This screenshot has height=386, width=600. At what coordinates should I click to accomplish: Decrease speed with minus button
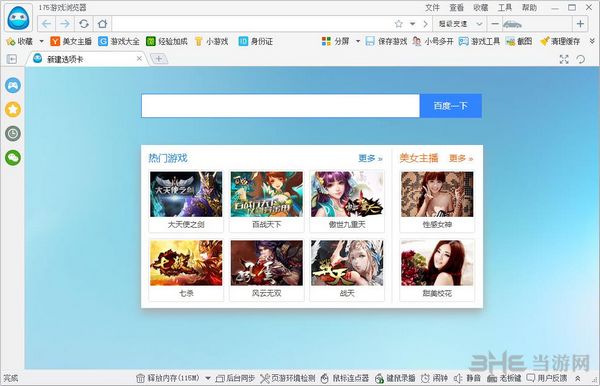click(495, 24)
